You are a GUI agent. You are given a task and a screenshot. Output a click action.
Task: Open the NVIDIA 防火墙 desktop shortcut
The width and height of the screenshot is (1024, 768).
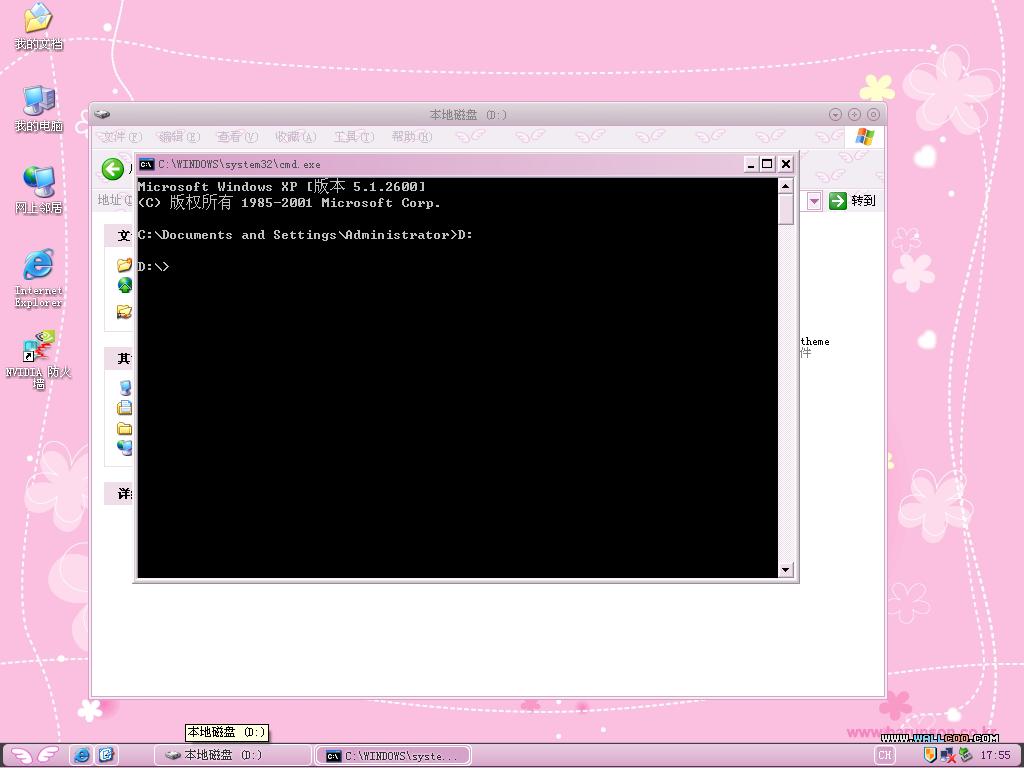pyautogui.click(x=39, y=359)
